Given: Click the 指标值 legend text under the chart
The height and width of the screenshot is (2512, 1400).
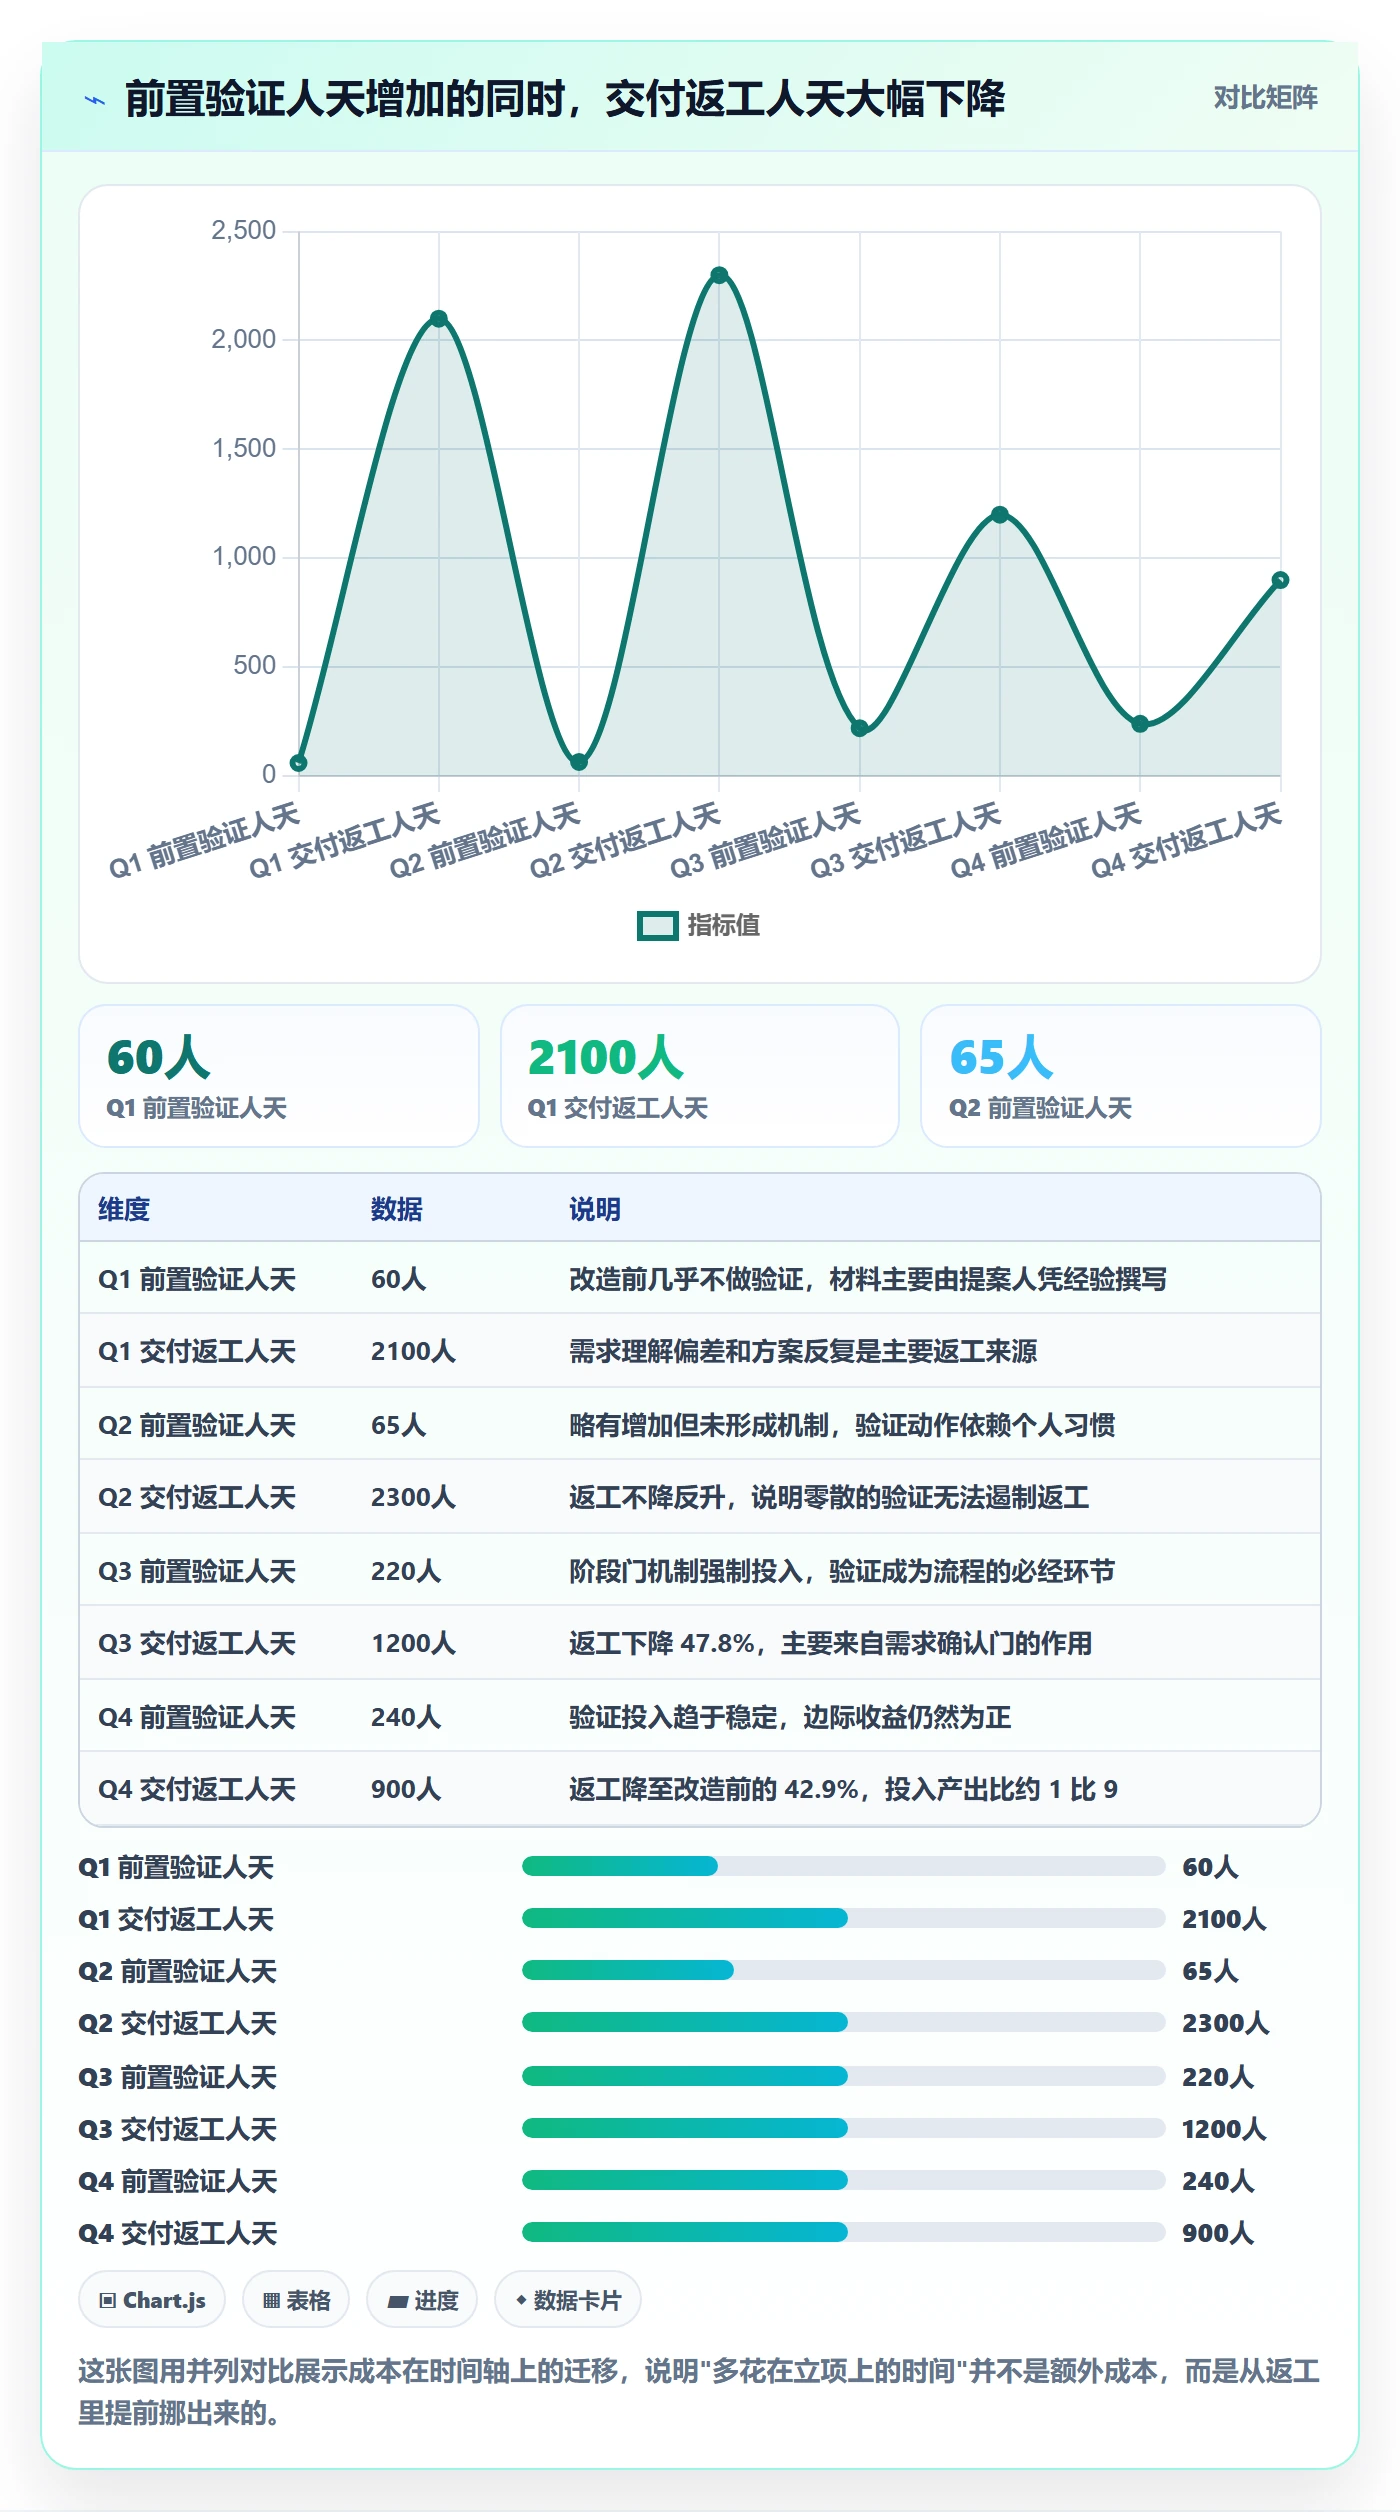Looking at the screenshot, I should 724,926.
